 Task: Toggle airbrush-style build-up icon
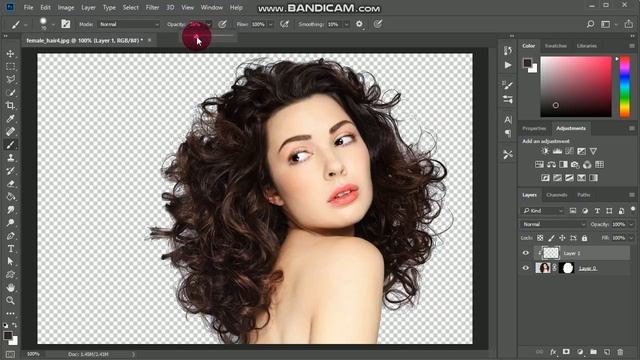click(284, 24)
